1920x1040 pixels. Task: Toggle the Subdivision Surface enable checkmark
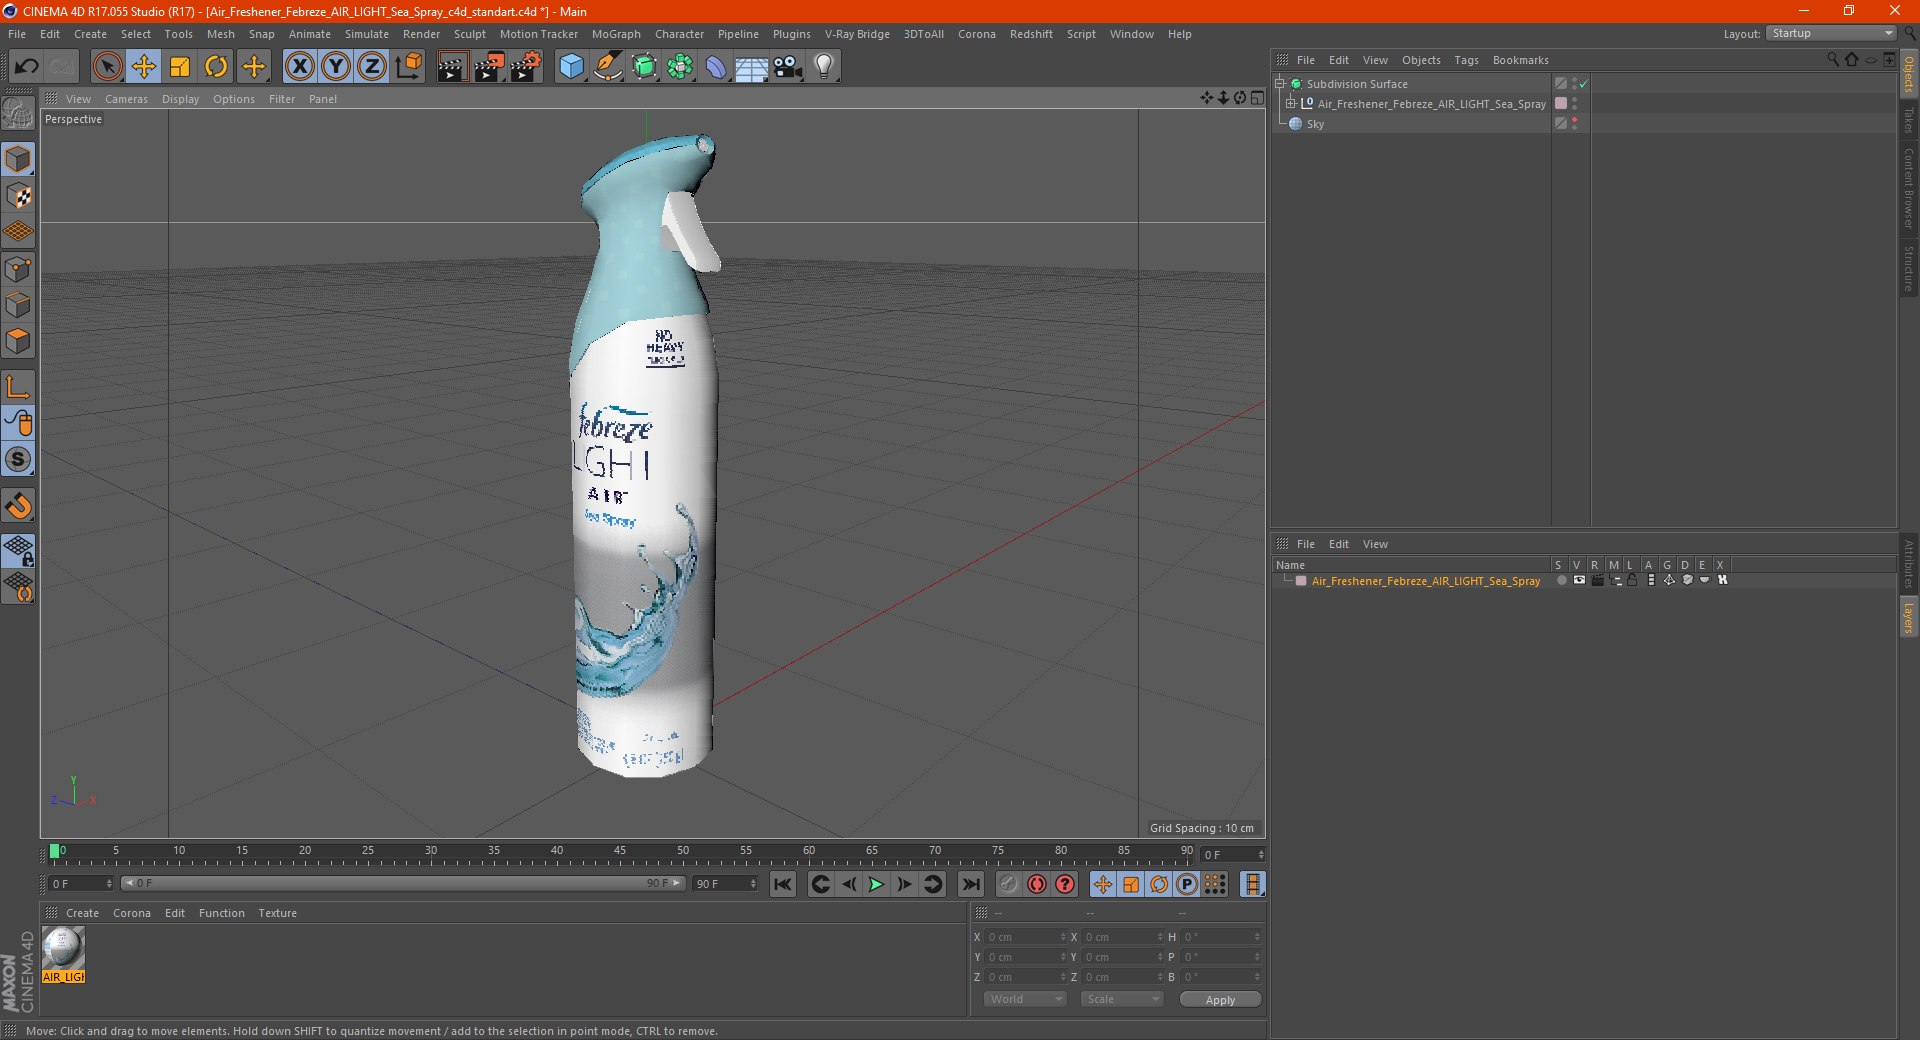pos(1583,84)
